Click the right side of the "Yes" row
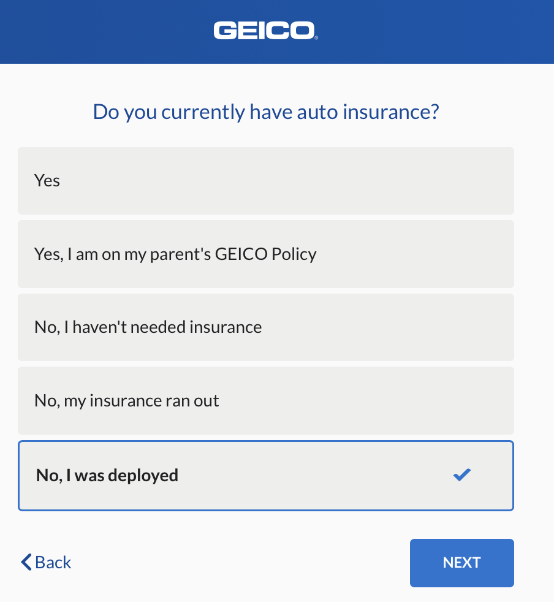Viewport: 554px width, 602px height. click(422, 181)
